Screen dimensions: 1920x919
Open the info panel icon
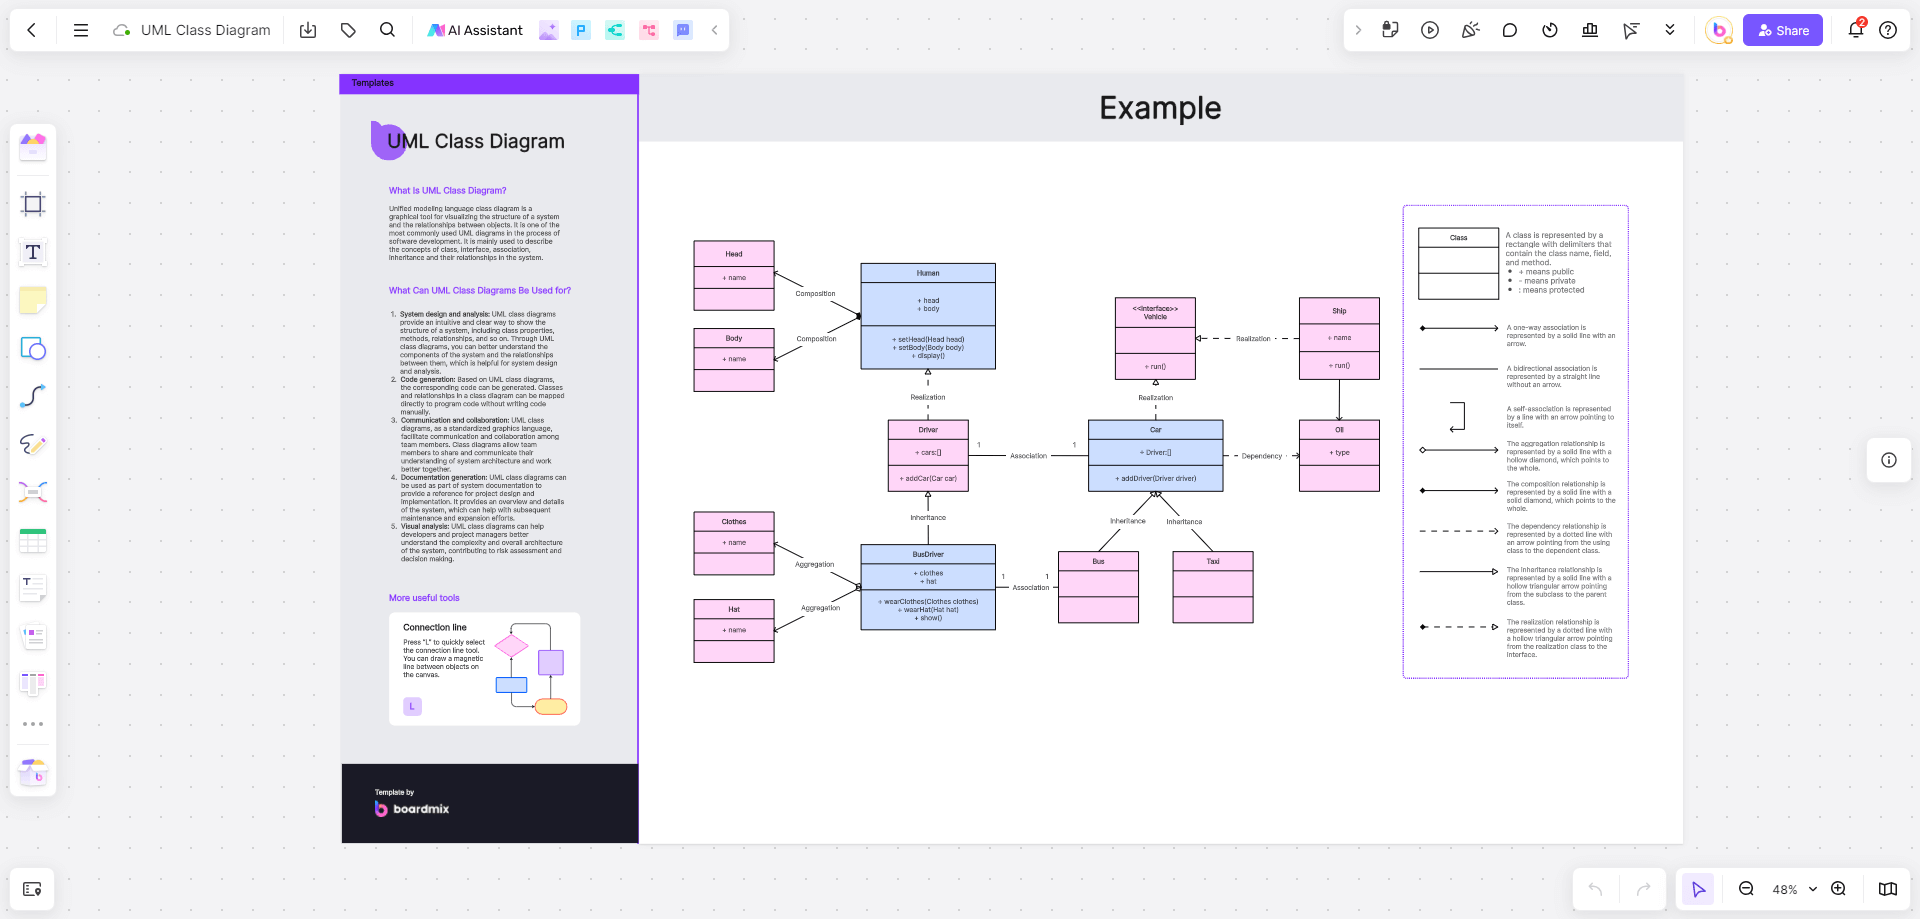pos(1889,460)
